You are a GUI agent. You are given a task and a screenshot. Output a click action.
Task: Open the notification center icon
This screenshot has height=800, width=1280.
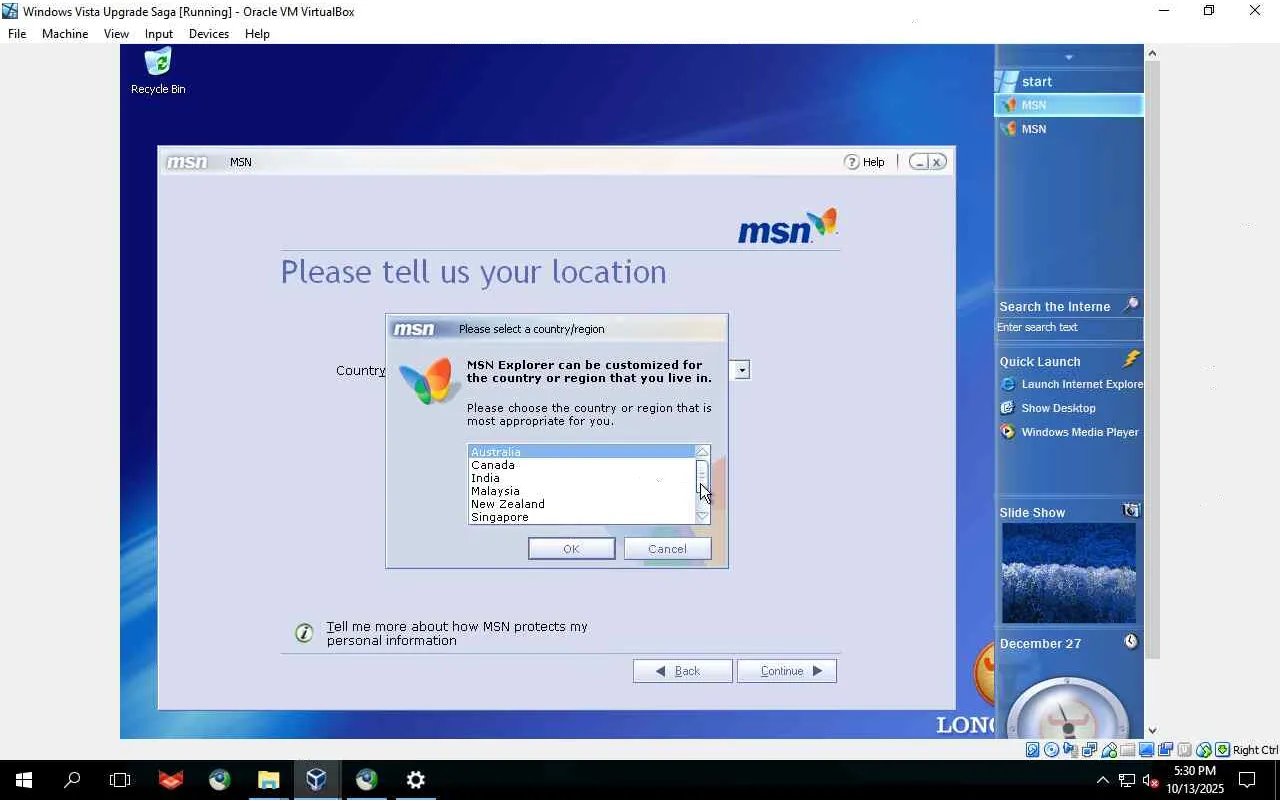pos(1247,780)
